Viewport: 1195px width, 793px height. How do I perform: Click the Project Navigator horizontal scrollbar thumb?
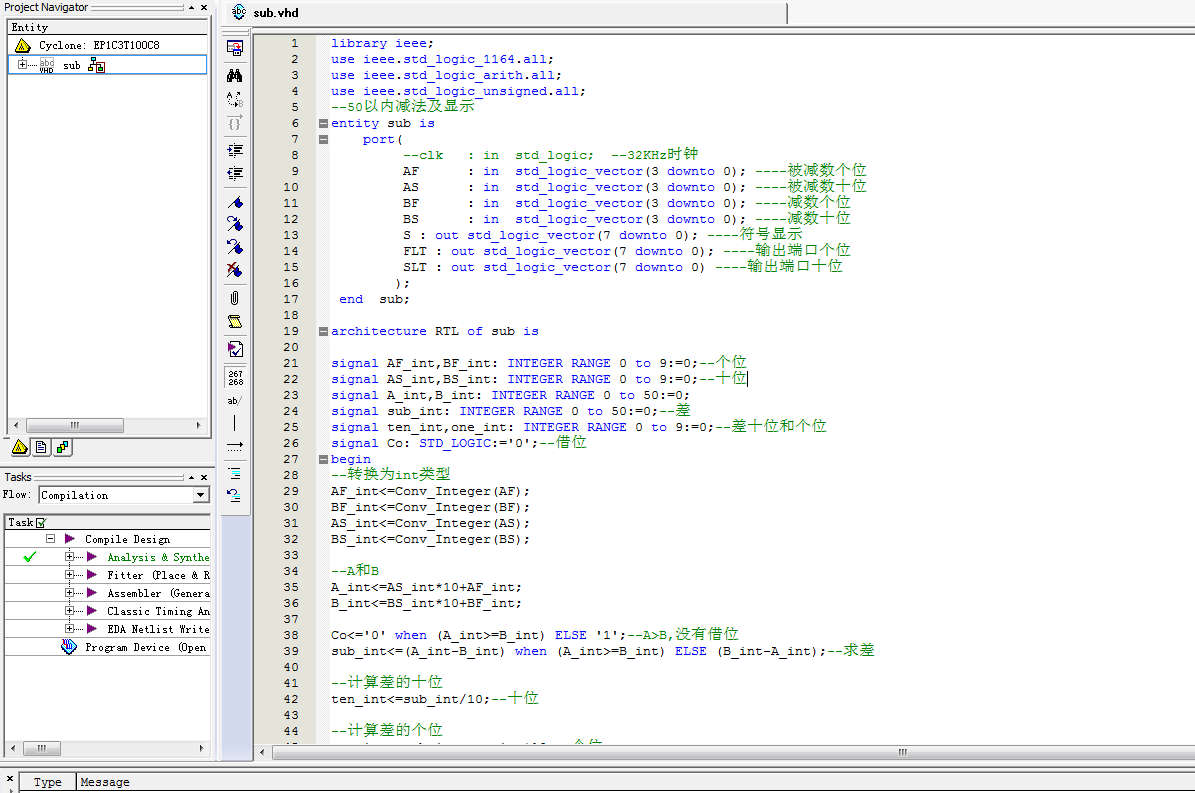click(x=75, y=425)
